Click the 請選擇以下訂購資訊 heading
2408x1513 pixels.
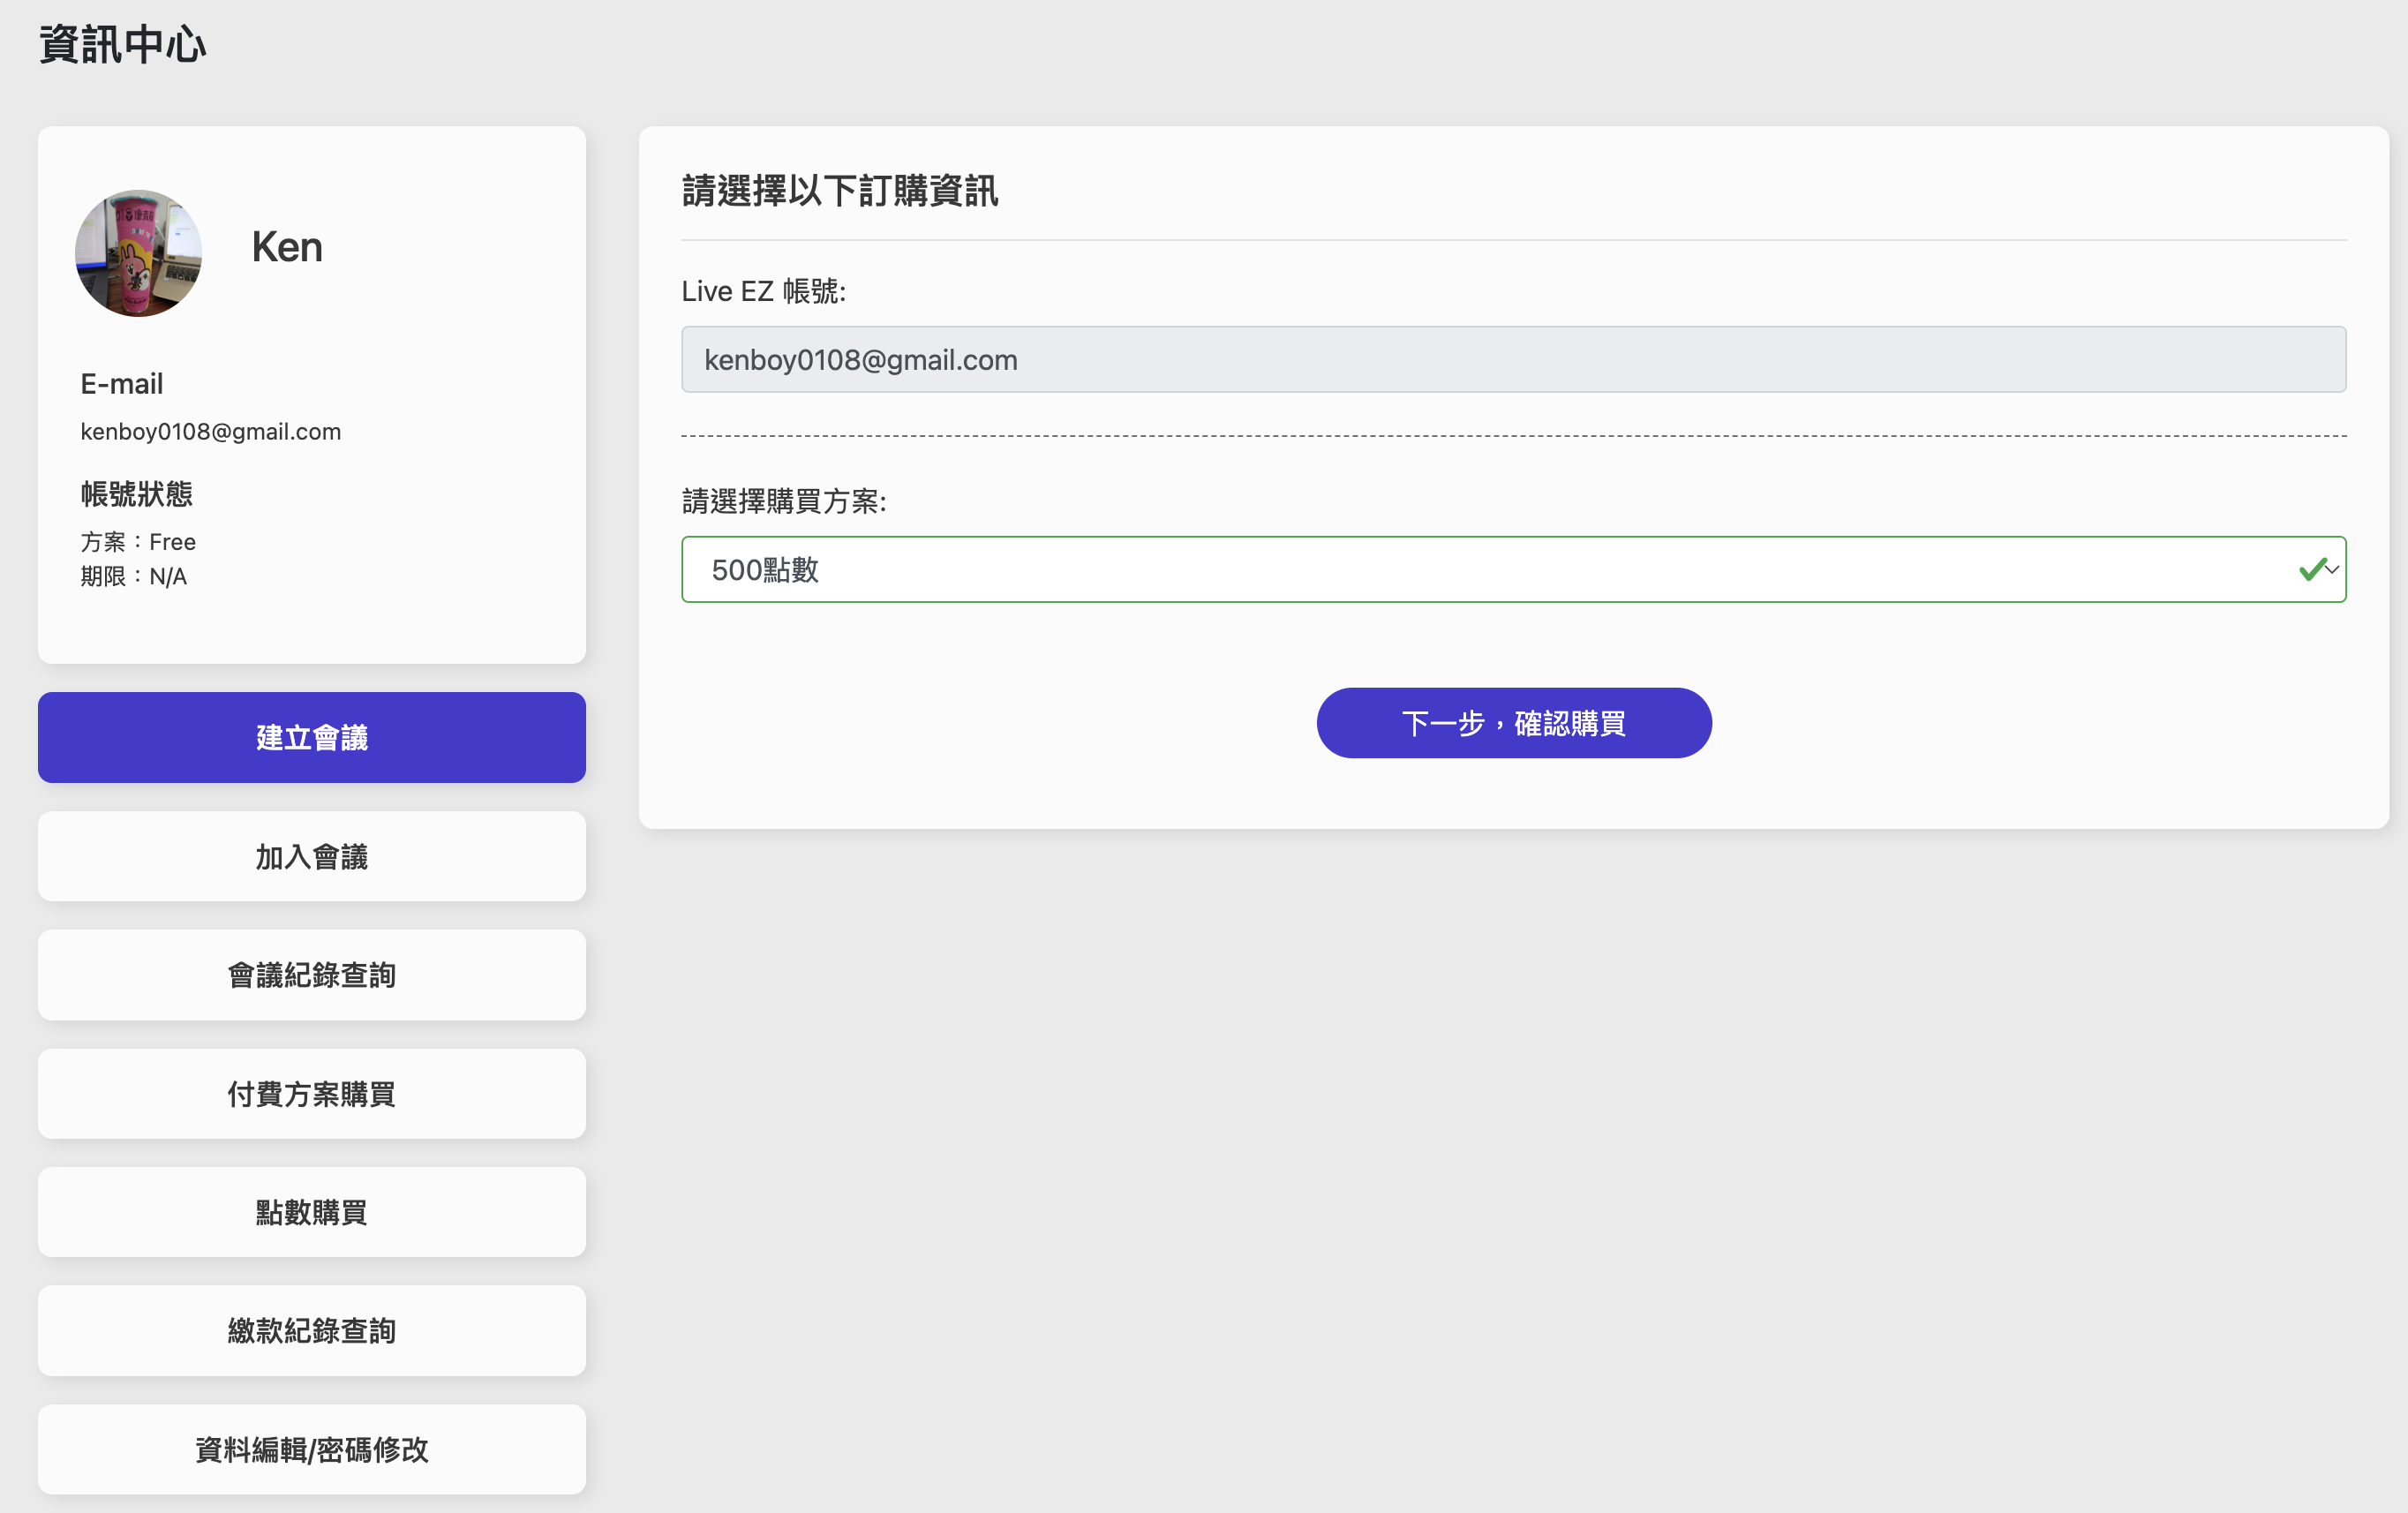(x=840, y=190)
